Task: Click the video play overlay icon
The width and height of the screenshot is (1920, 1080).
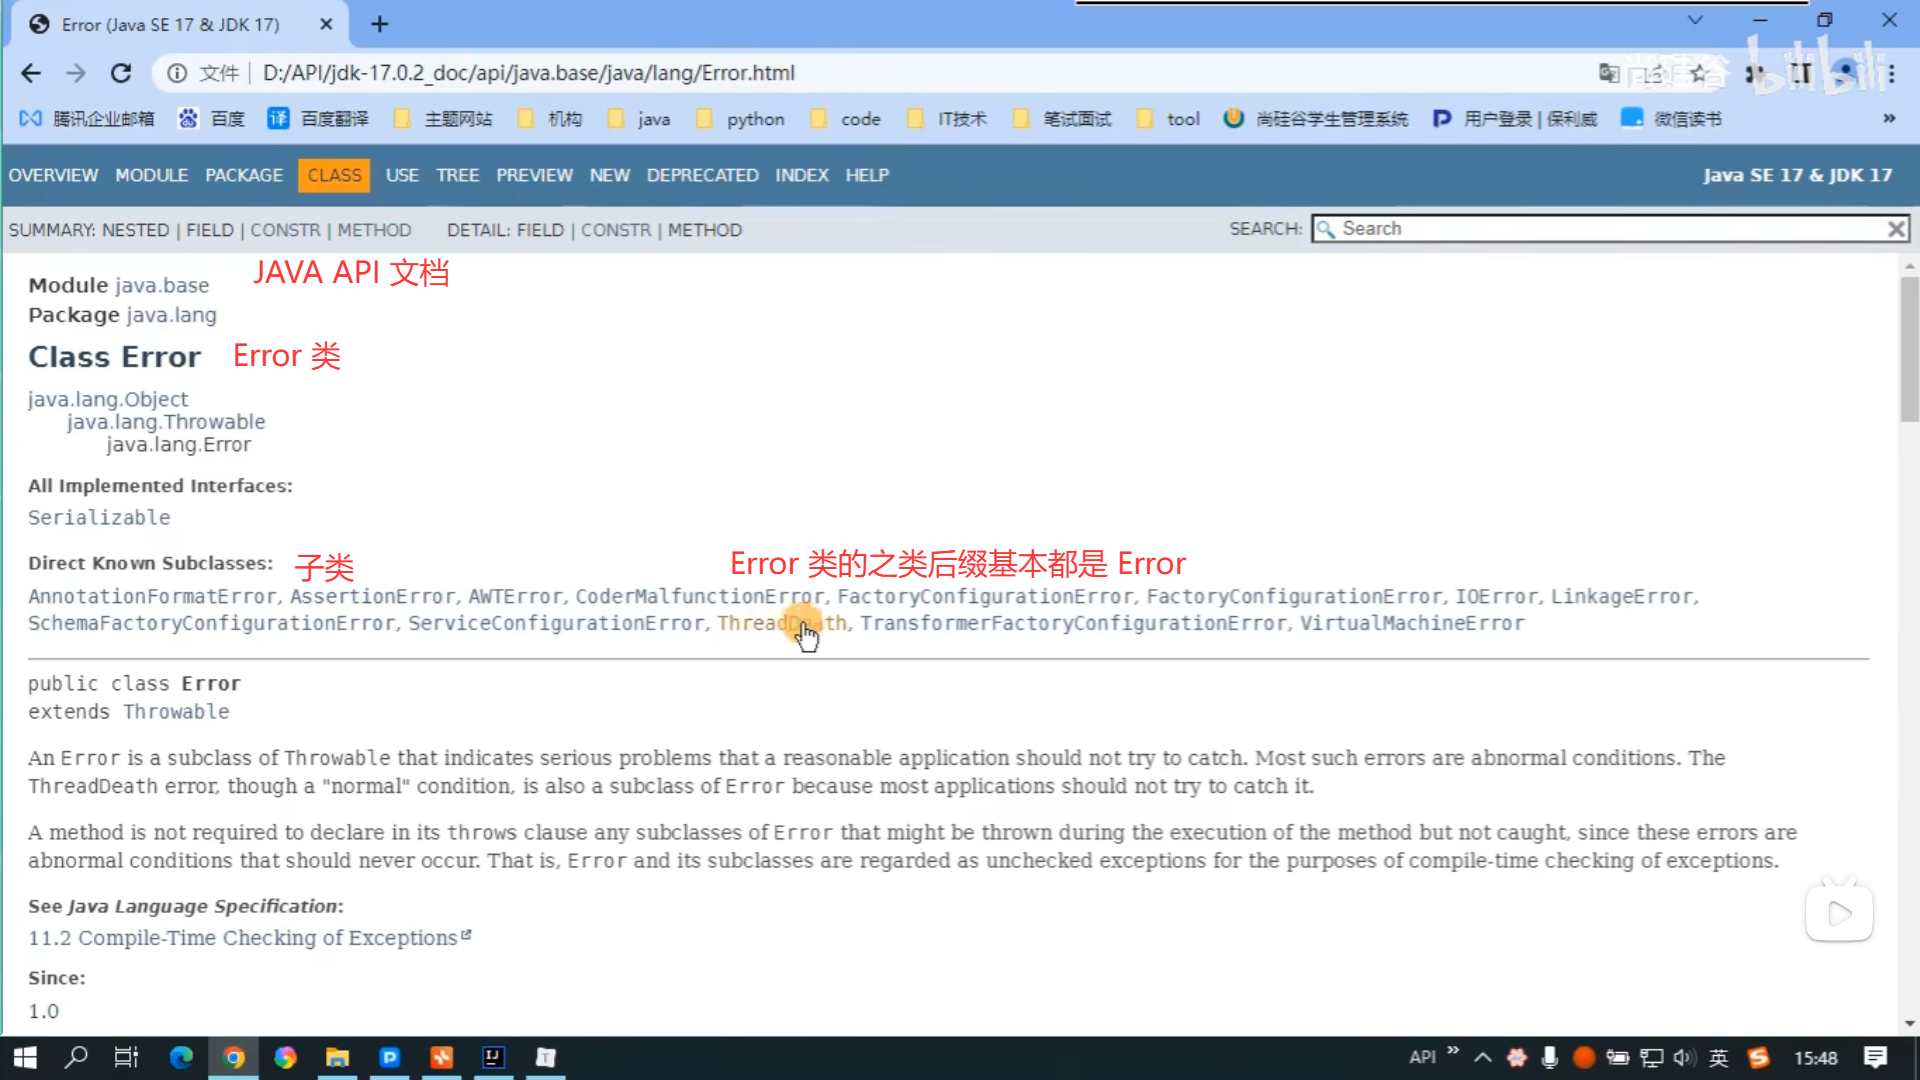Action: pos(1838,913)
